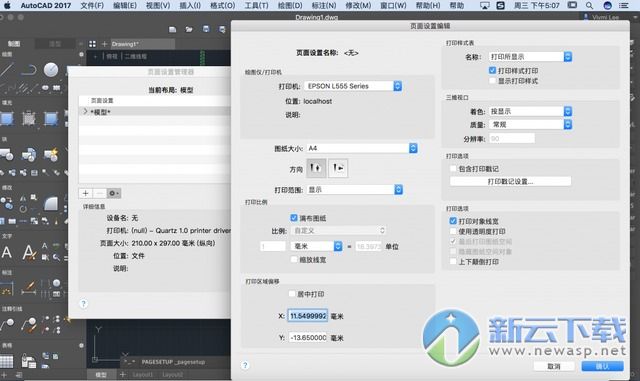Open the 视图(V) menu
This screenshot has height=381, width=640.
(x=158, y=5)
